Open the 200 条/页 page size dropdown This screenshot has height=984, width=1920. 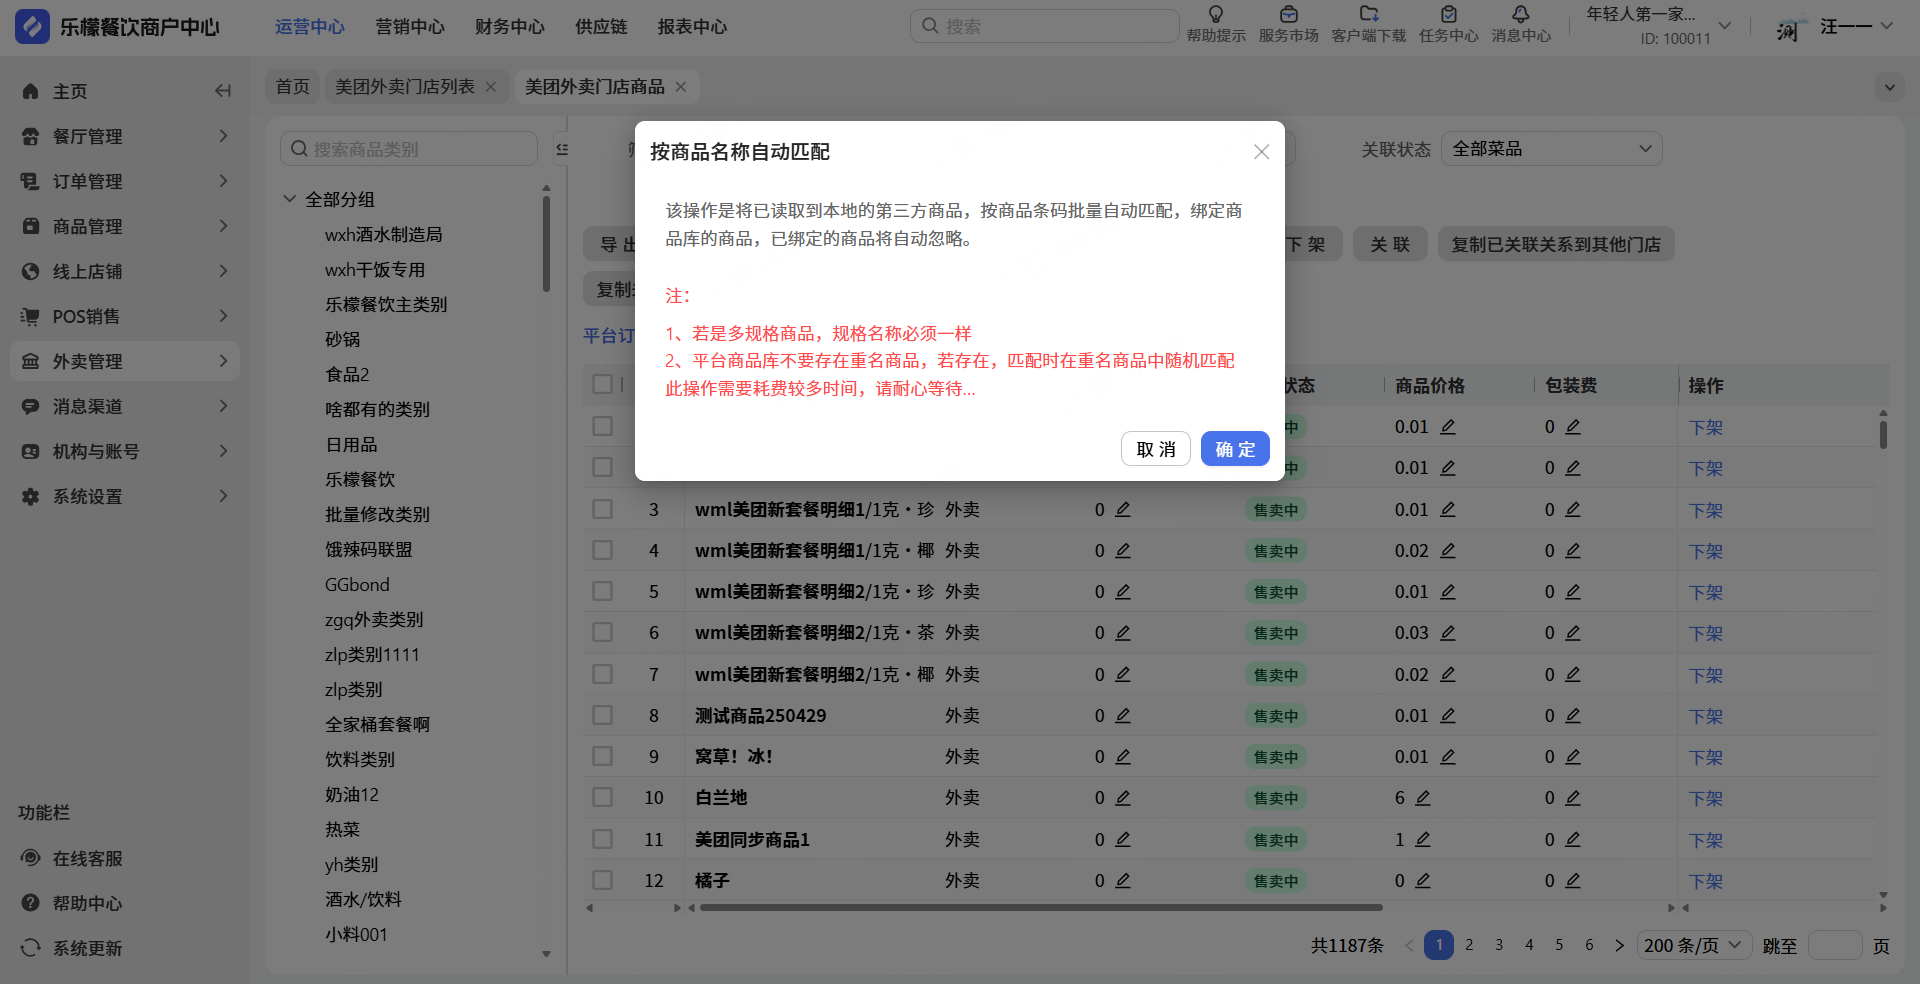pos(1692,945)
